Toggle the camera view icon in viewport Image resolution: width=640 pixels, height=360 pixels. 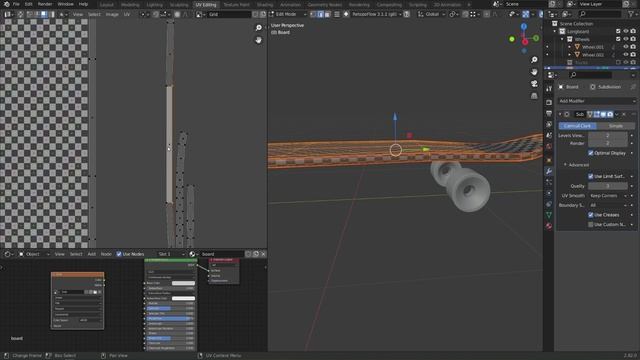coord(534,84)
